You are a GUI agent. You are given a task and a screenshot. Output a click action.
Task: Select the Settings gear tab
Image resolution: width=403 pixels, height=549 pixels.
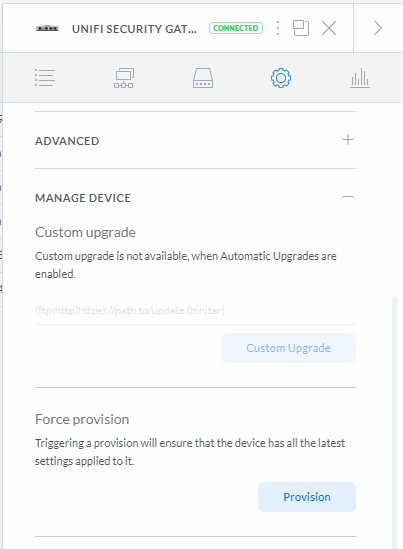click(281, 78)
